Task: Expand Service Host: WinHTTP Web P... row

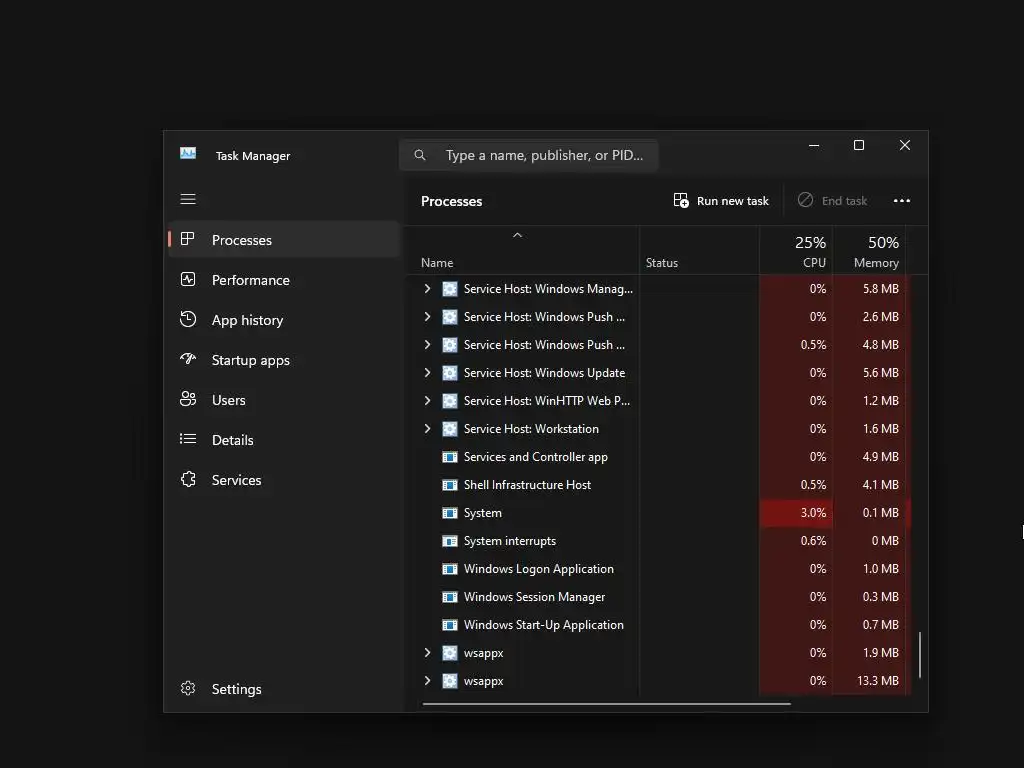Action: coord(427,401)
